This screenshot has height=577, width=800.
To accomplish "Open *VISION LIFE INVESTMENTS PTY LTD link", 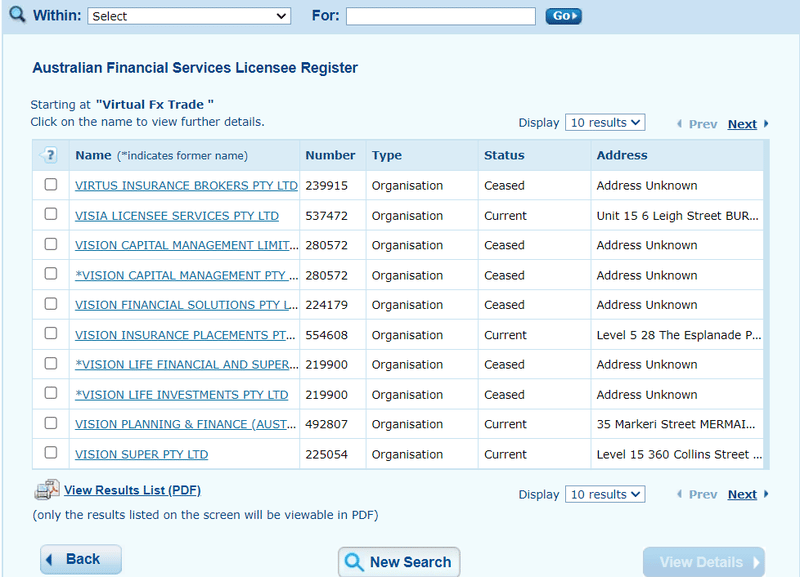I will point(182,395).
